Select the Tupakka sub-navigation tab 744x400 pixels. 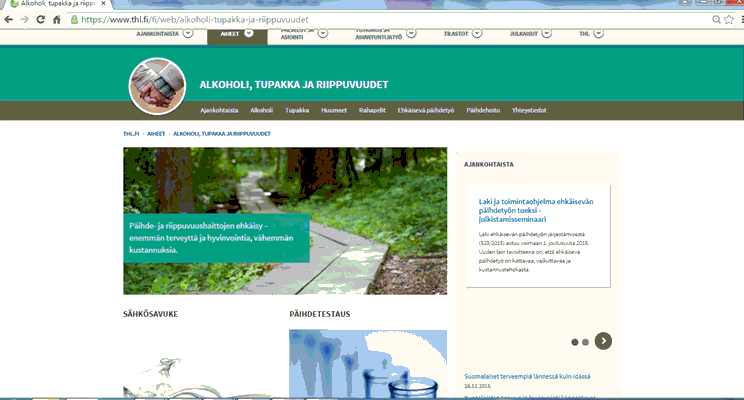pyautogui.click(x=297, y=110)
